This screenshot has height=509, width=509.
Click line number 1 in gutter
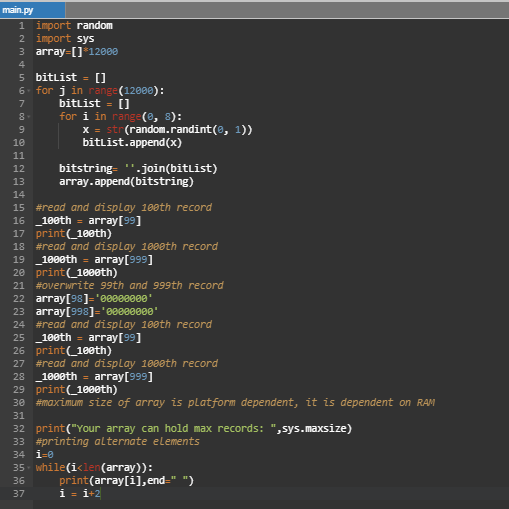pyautogui.click(x=22, y=26)
